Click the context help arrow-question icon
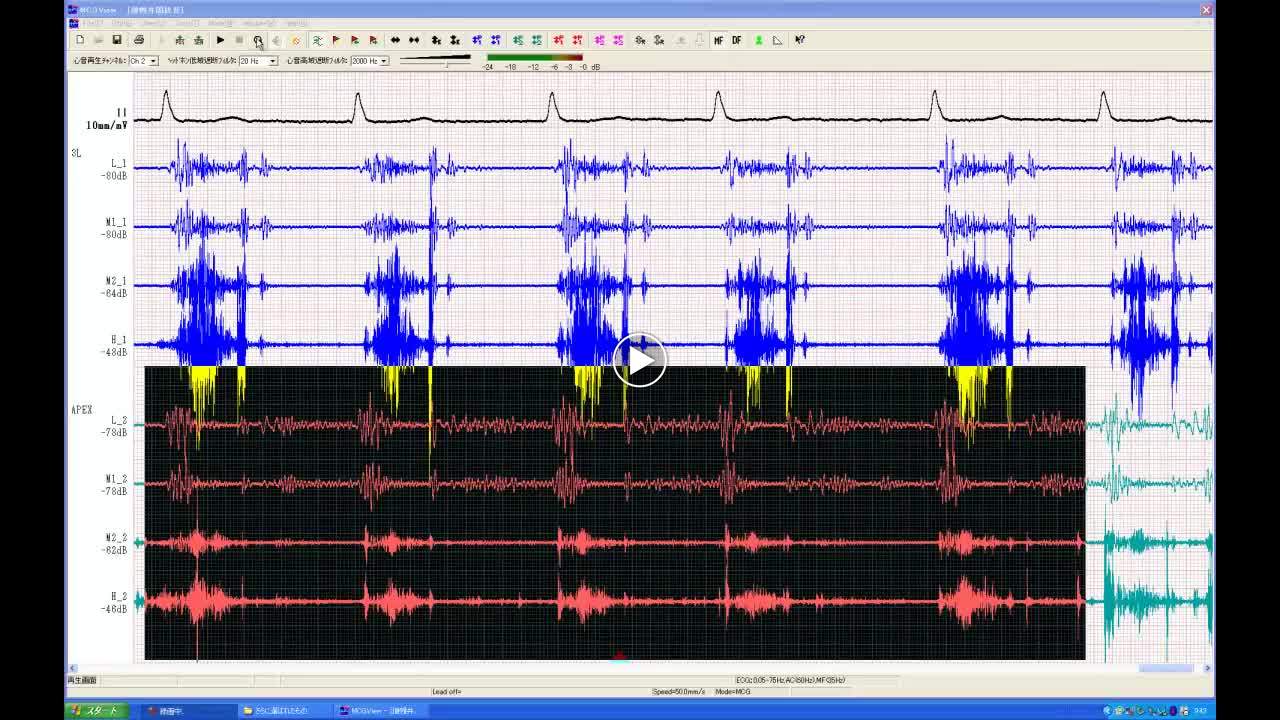This screenshot has height=720, width=1280. [x=800, y=40]
